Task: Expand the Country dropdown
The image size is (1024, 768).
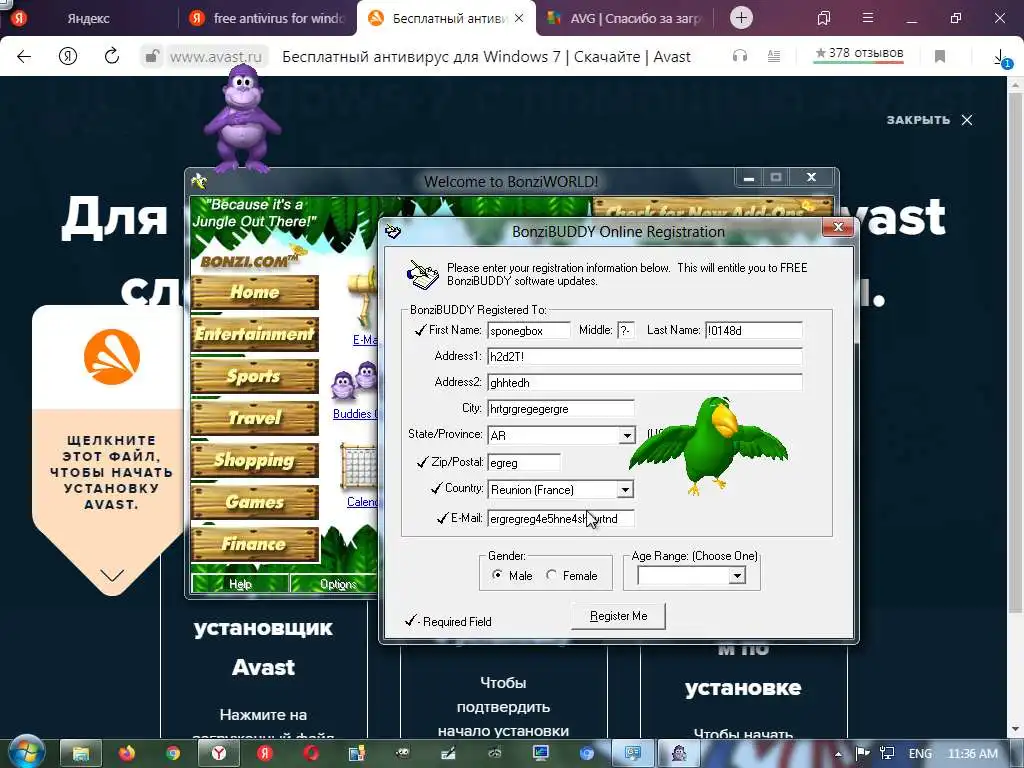Action: coord(625,489)
